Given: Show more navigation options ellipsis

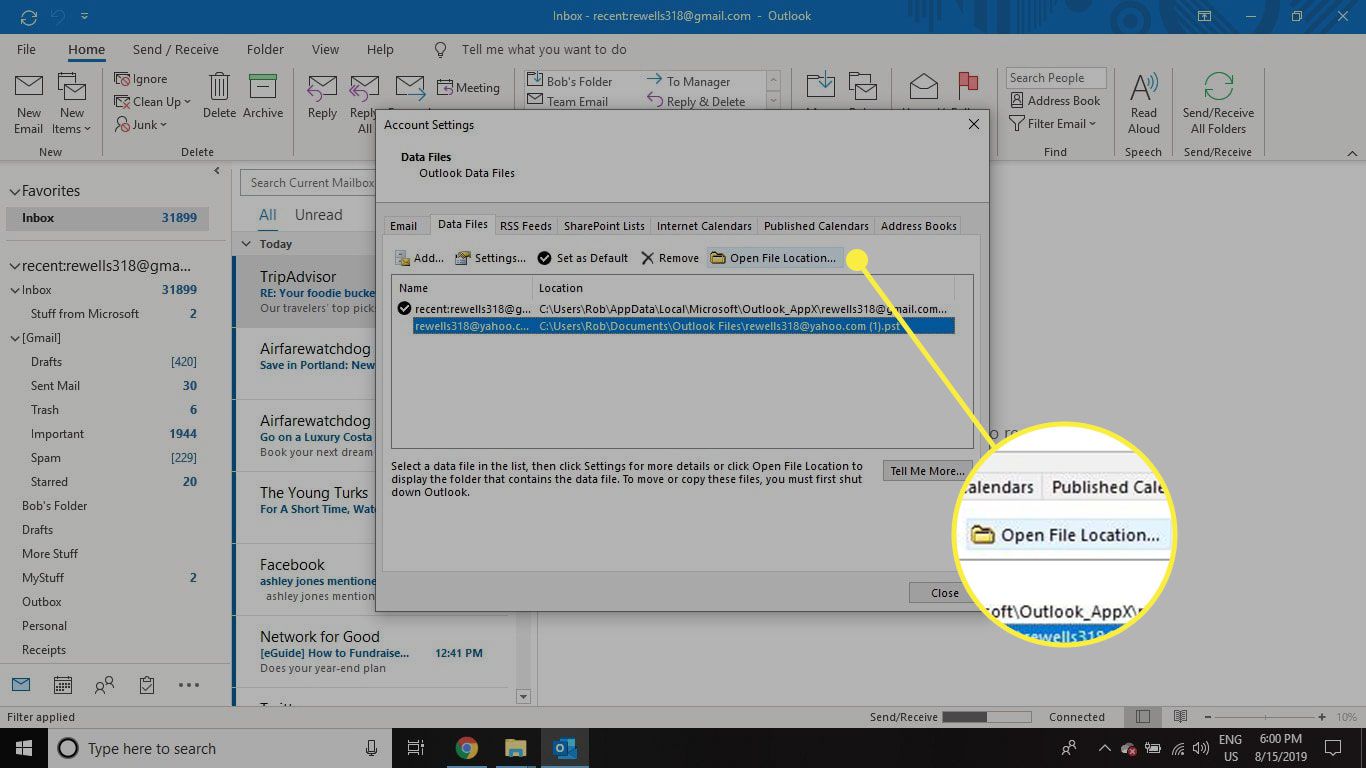Looking at the screenshot, I should [189, 685].
